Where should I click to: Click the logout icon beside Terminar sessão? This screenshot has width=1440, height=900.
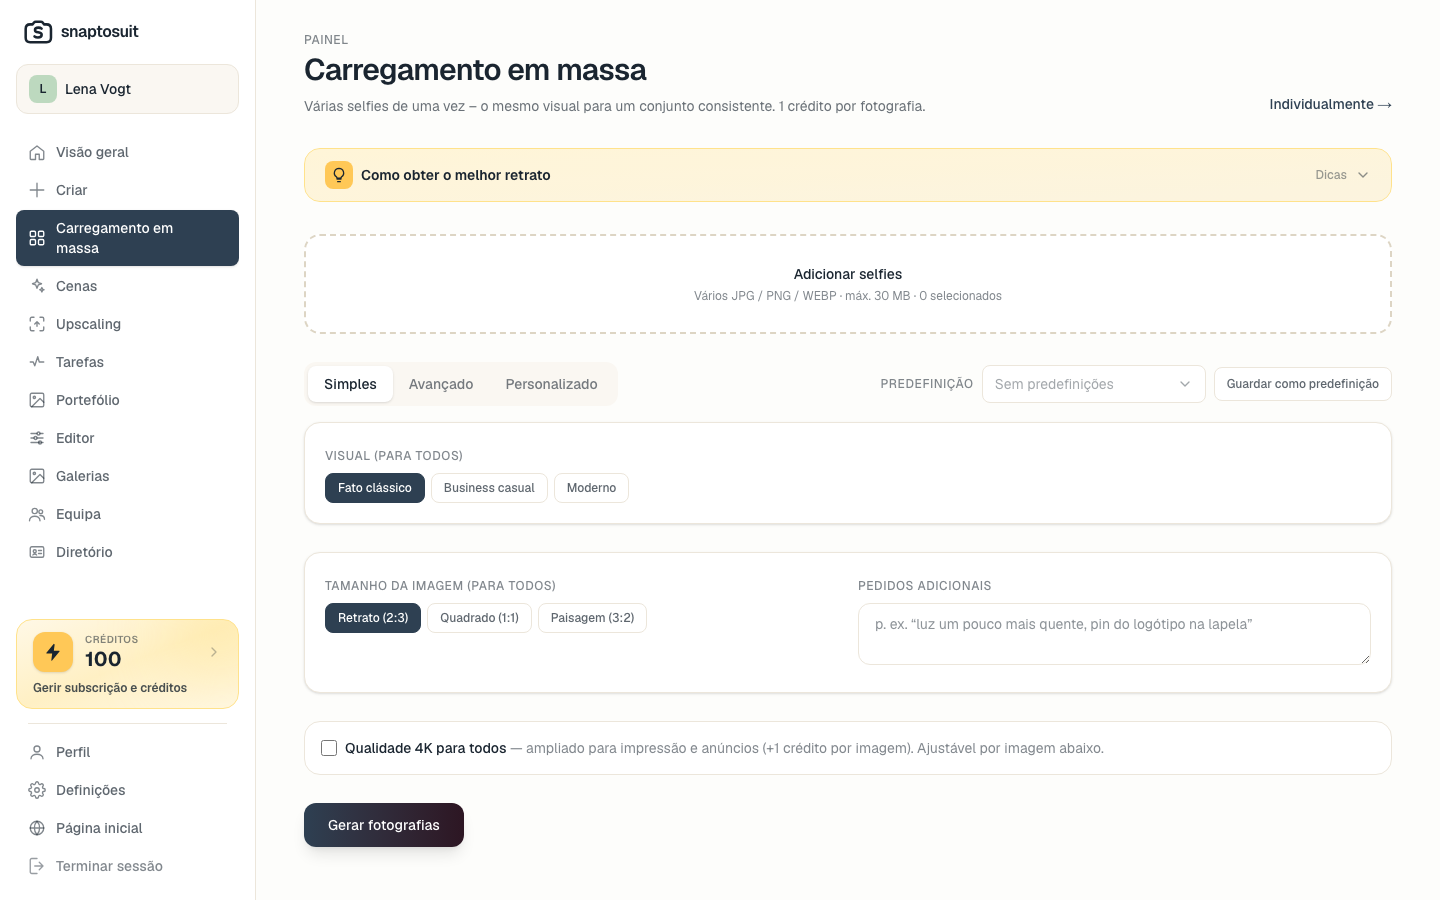[x=37, y=866]
